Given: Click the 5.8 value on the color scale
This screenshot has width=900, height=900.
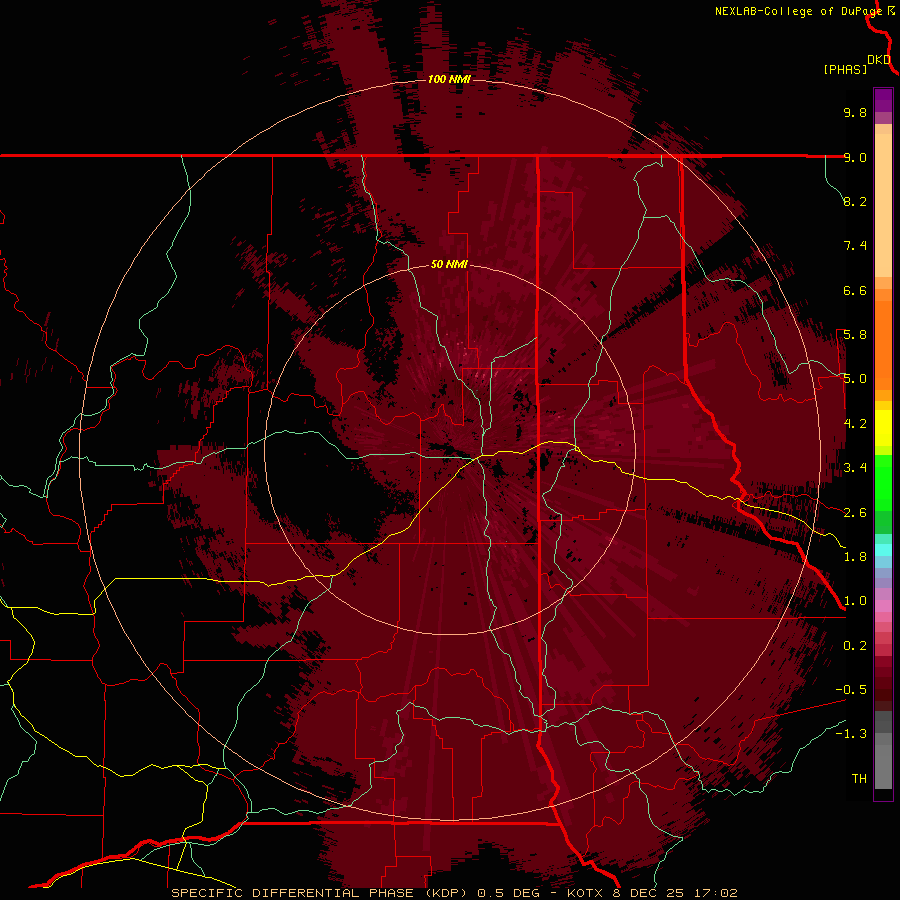Looking at the screenshot, I should pos(855,335).
